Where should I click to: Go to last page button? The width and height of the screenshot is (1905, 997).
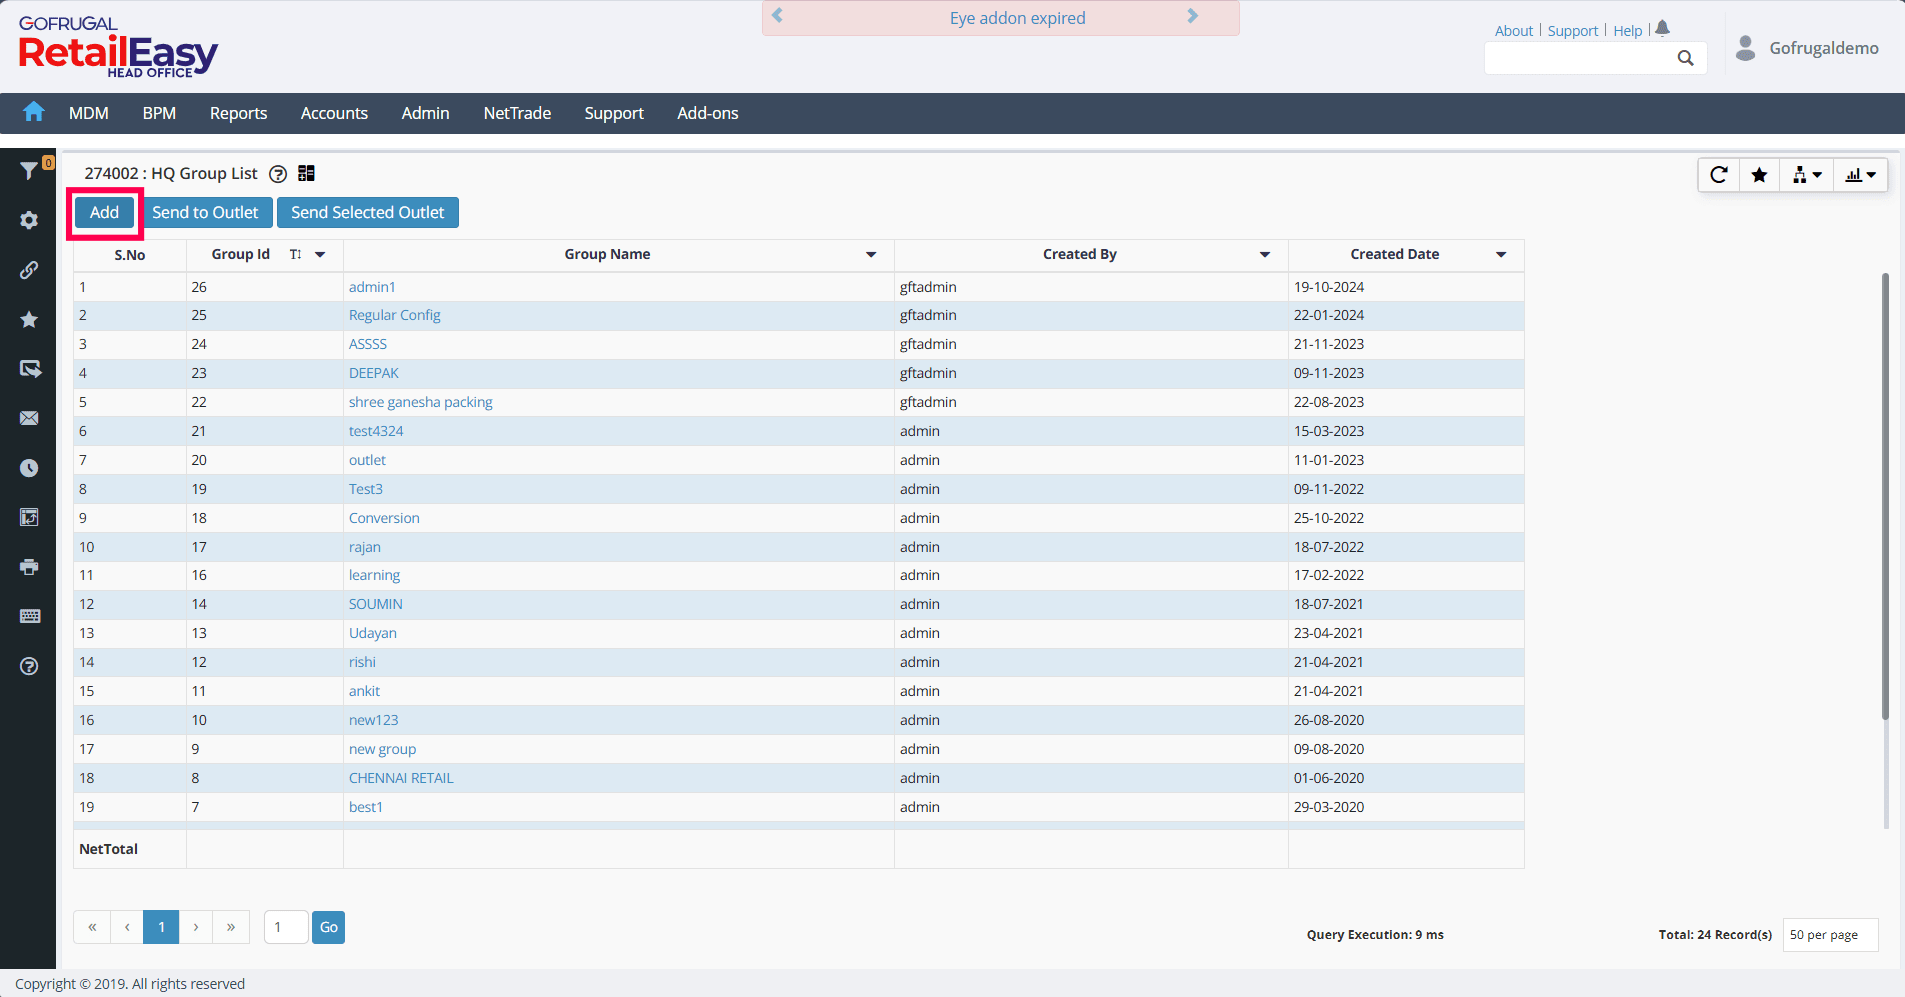[231, 927]
